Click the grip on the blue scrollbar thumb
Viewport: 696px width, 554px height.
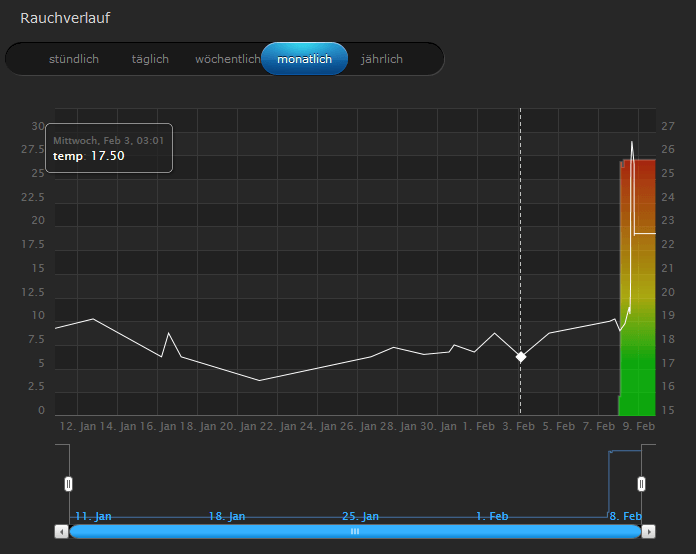(x=354, y=531)
